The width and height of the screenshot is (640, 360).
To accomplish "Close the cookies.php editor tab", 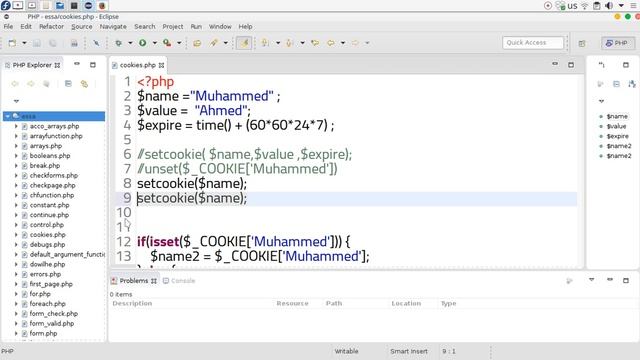I will [x=162, y=65].
